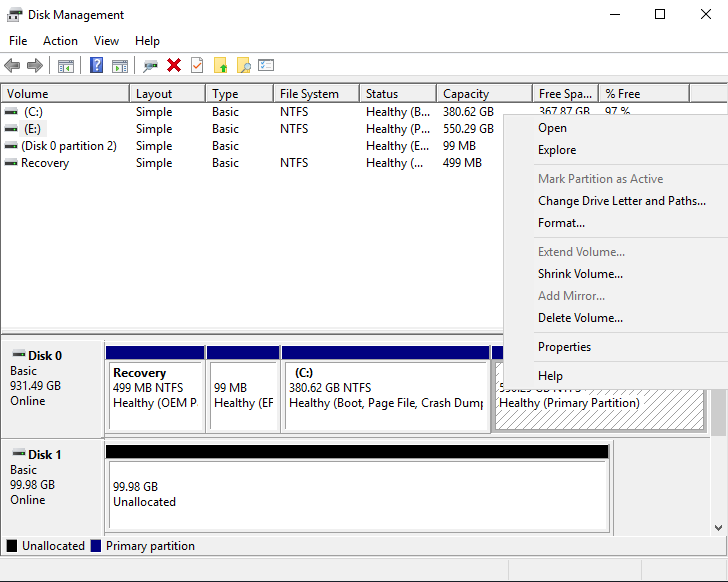Click the (C:) volume drive icon

click(11, 112)
